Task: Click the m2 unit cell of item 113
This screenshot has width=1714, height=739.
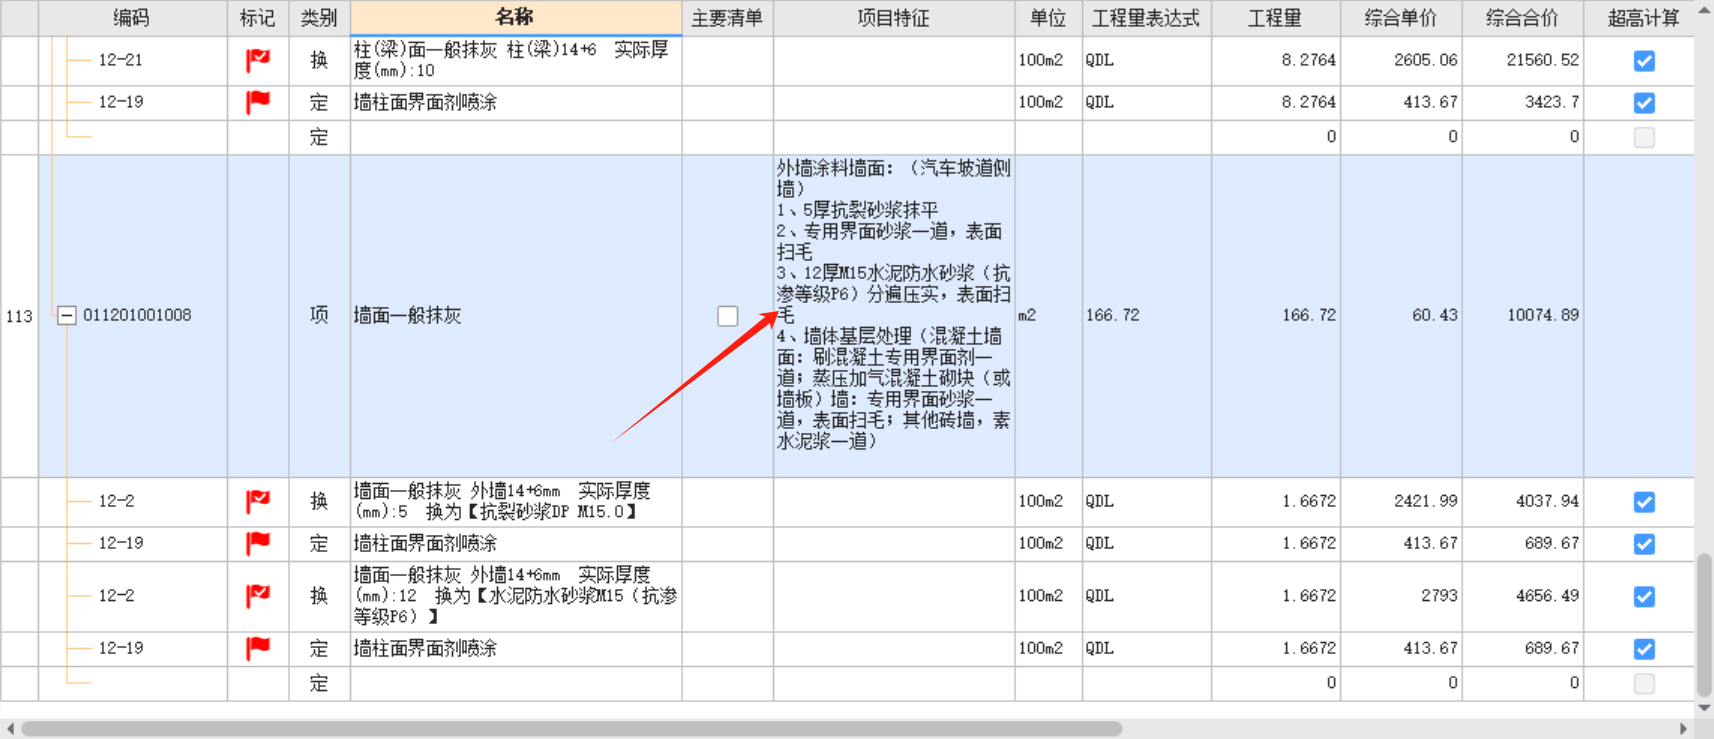Action: (1048, 316)
